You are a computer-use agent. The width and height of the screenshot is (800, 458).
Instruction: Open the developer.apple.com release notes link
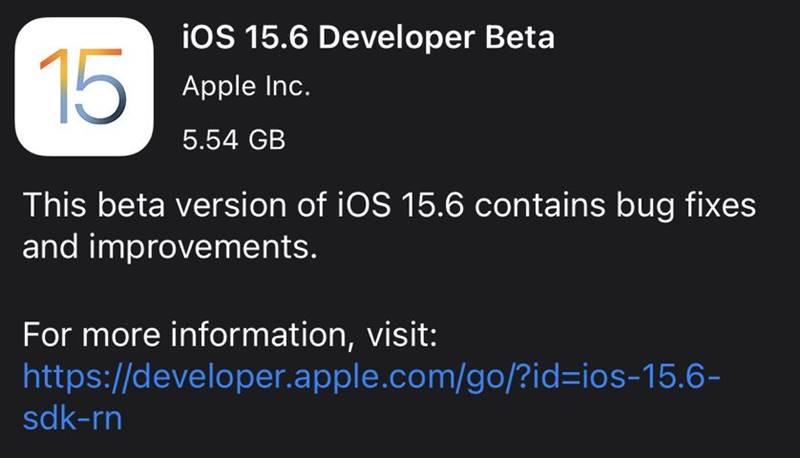click(x=371, y=397)
